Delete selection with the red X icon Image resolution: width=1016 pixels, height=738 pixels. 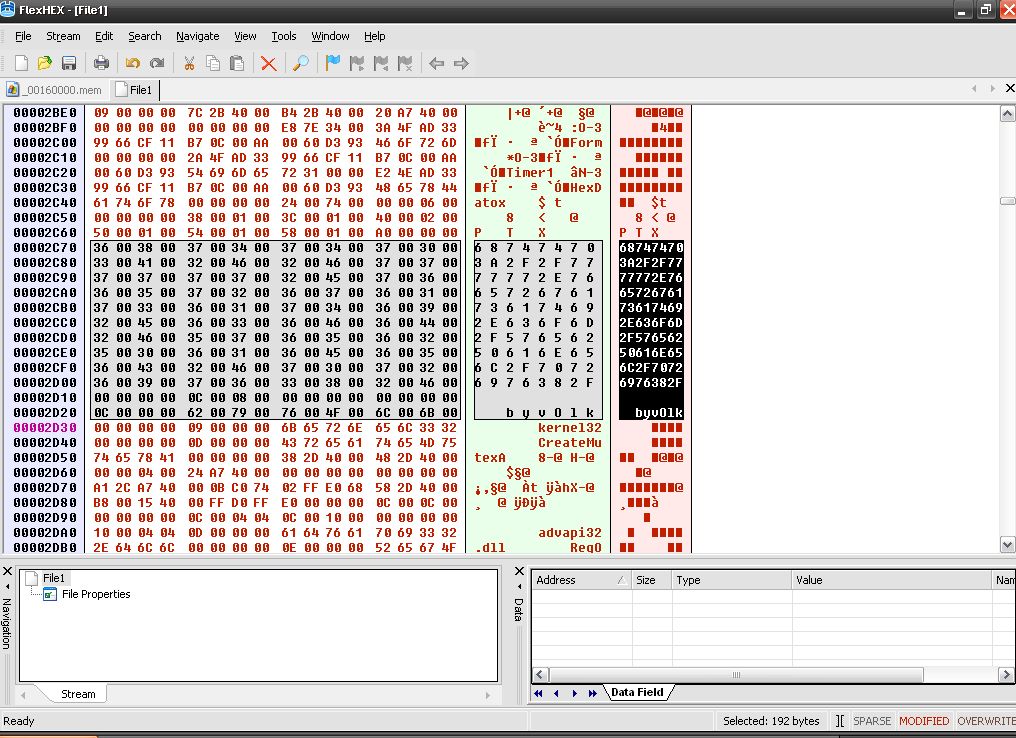point(268,63)
